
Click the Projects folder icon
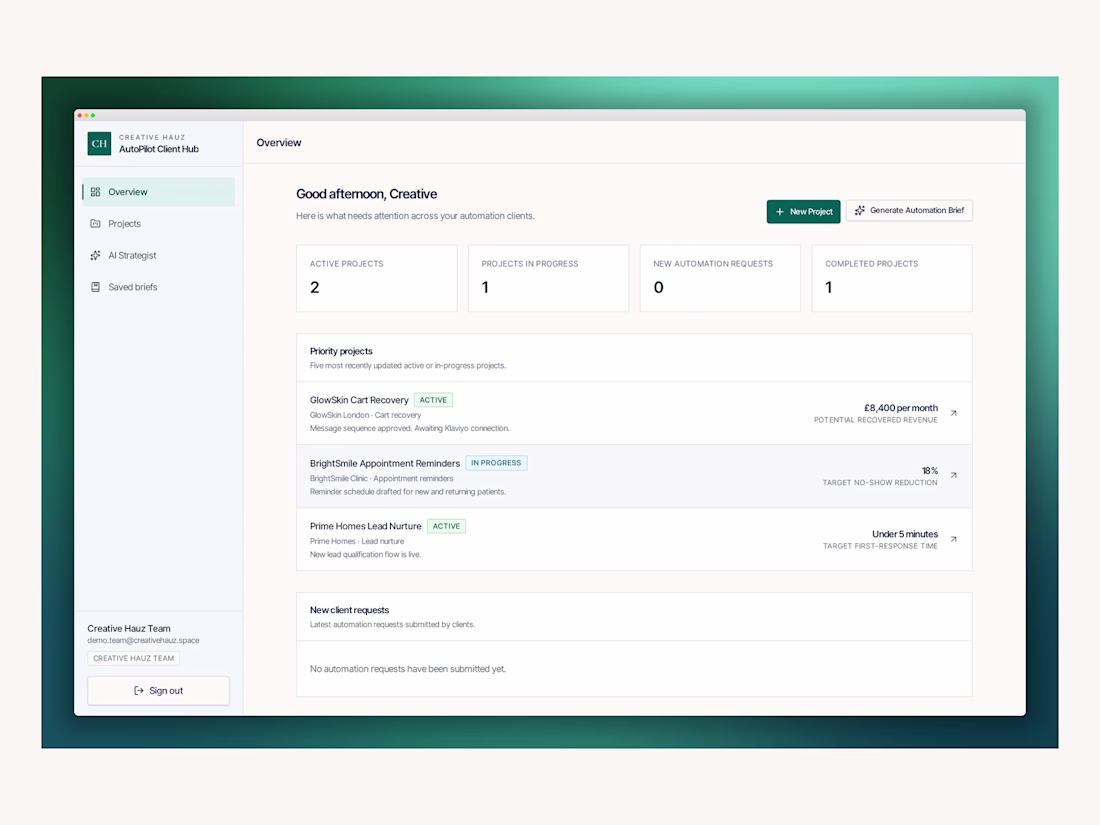pos(95,224)
